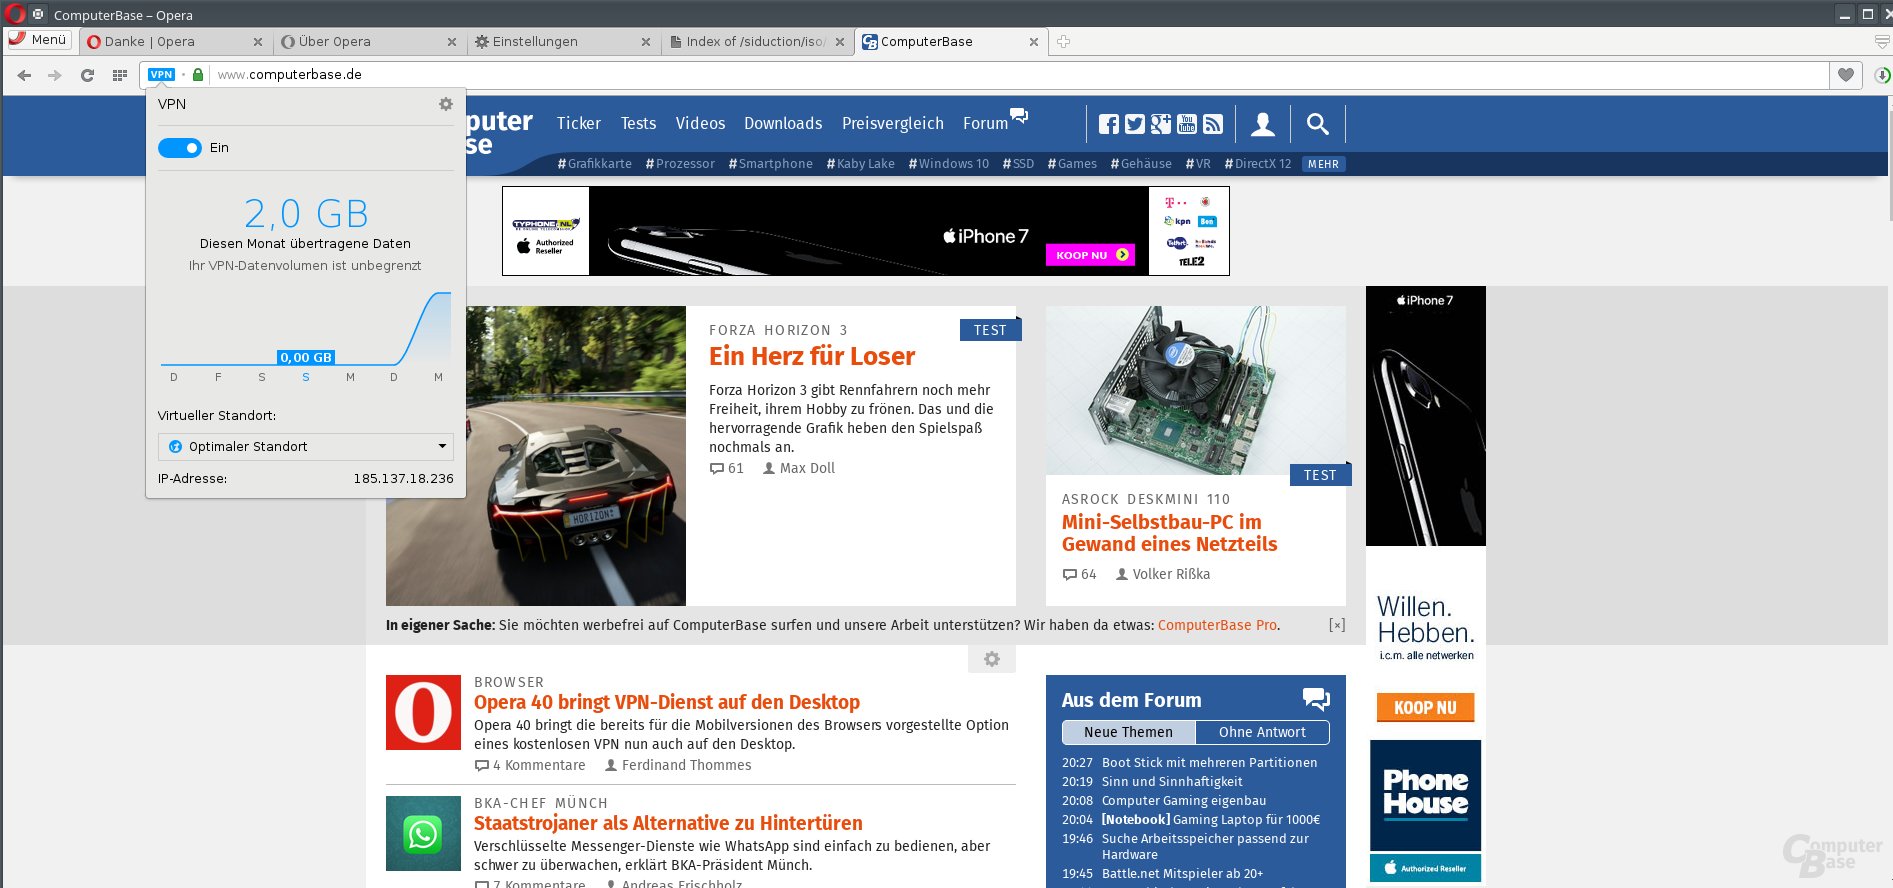Screen dimensions: 1893x888
Task: Open ComputerBase Facebook page icon
Action: point(1109,124)
